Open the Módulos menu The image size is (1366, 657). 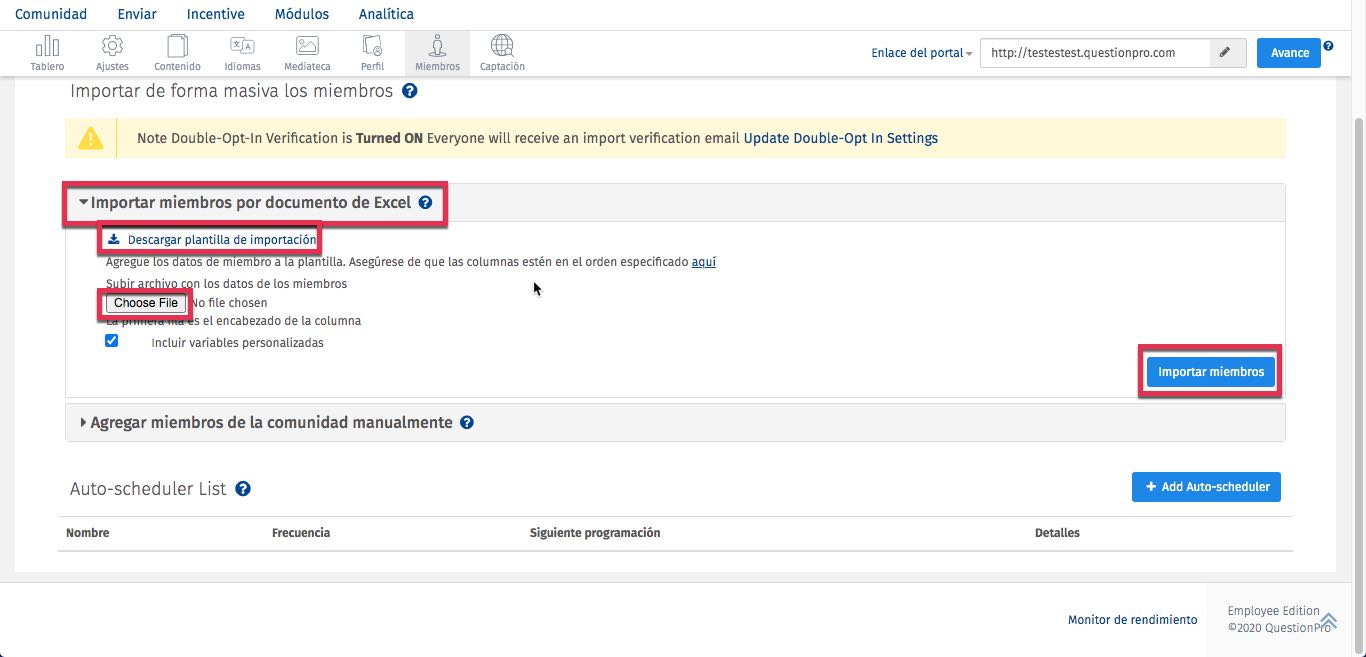[x=303, y=14]
